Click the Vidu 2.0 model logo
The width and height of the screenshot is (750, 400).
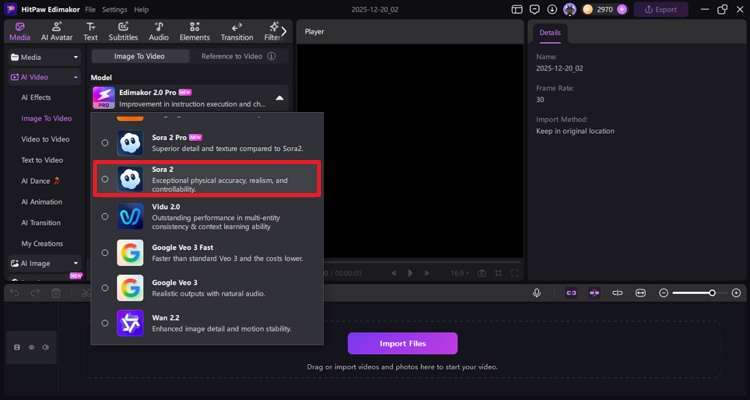(x=130, y=217)
